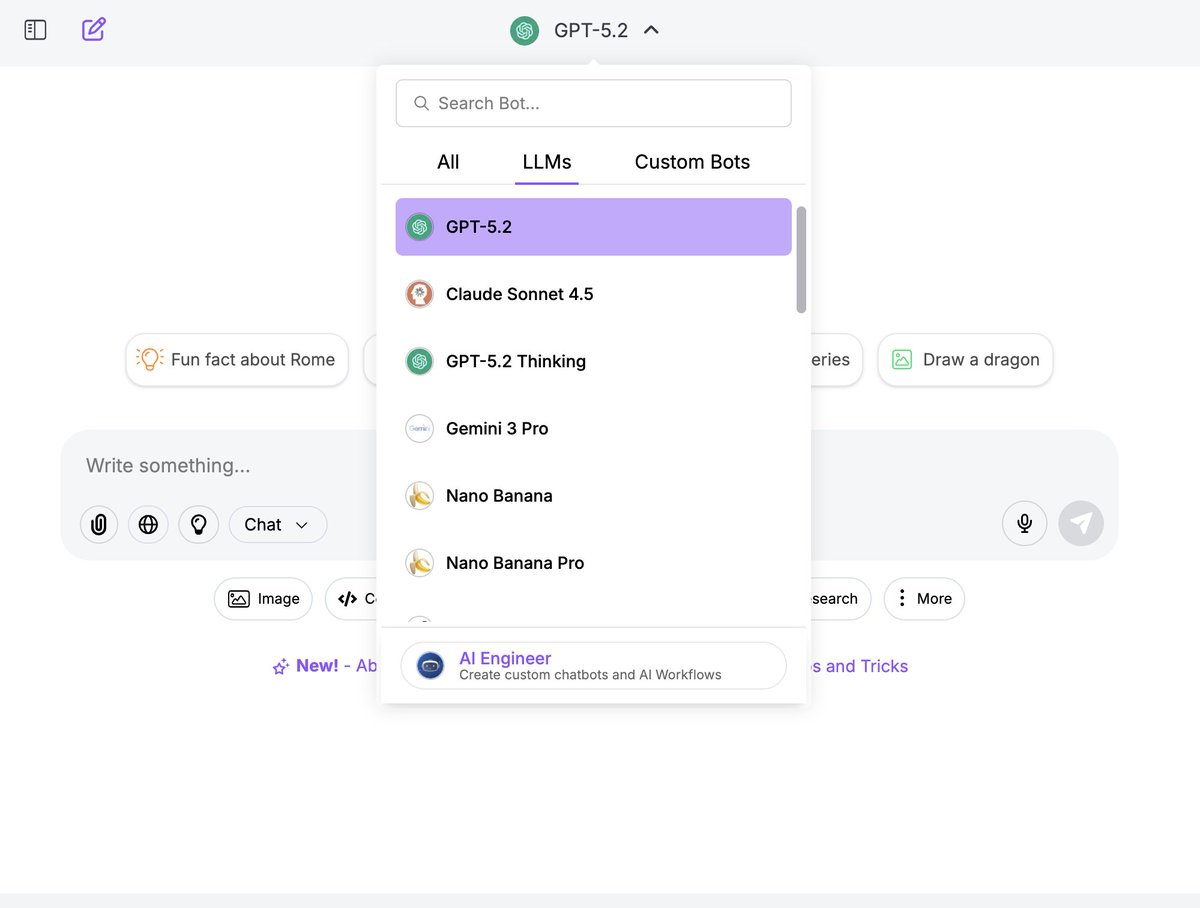Image resolution: width=1200 pixels, height=908 pixels.
Task: Pick Nano Banana Pro model
Action: click(x=593, y=562)
